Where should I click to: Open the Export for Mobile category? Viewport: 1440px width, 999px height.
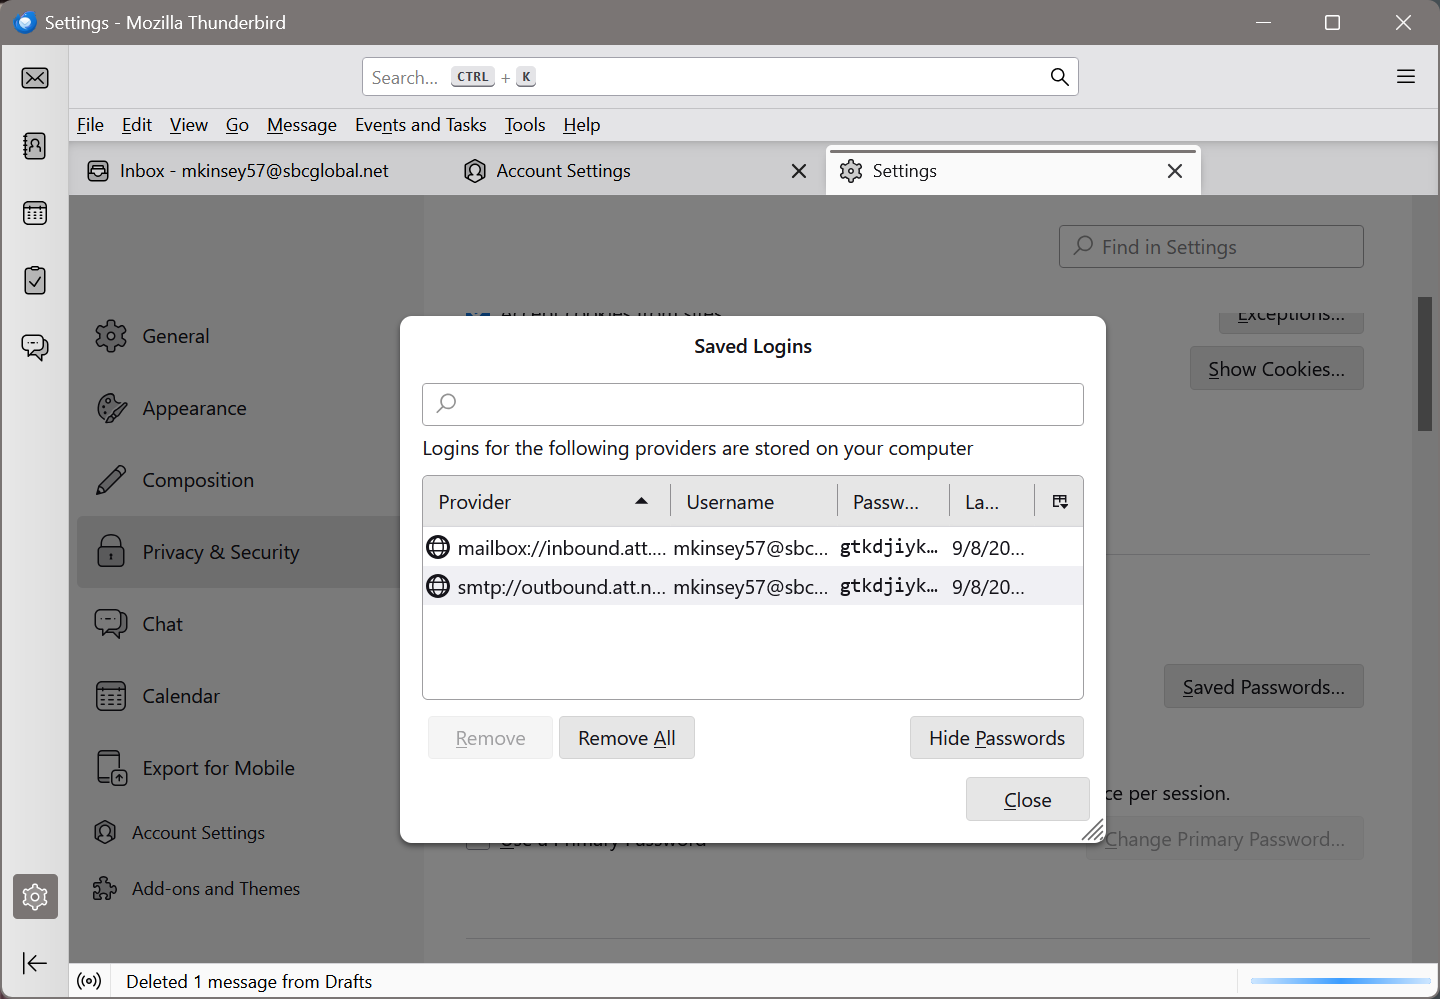[x=240, y=768]
